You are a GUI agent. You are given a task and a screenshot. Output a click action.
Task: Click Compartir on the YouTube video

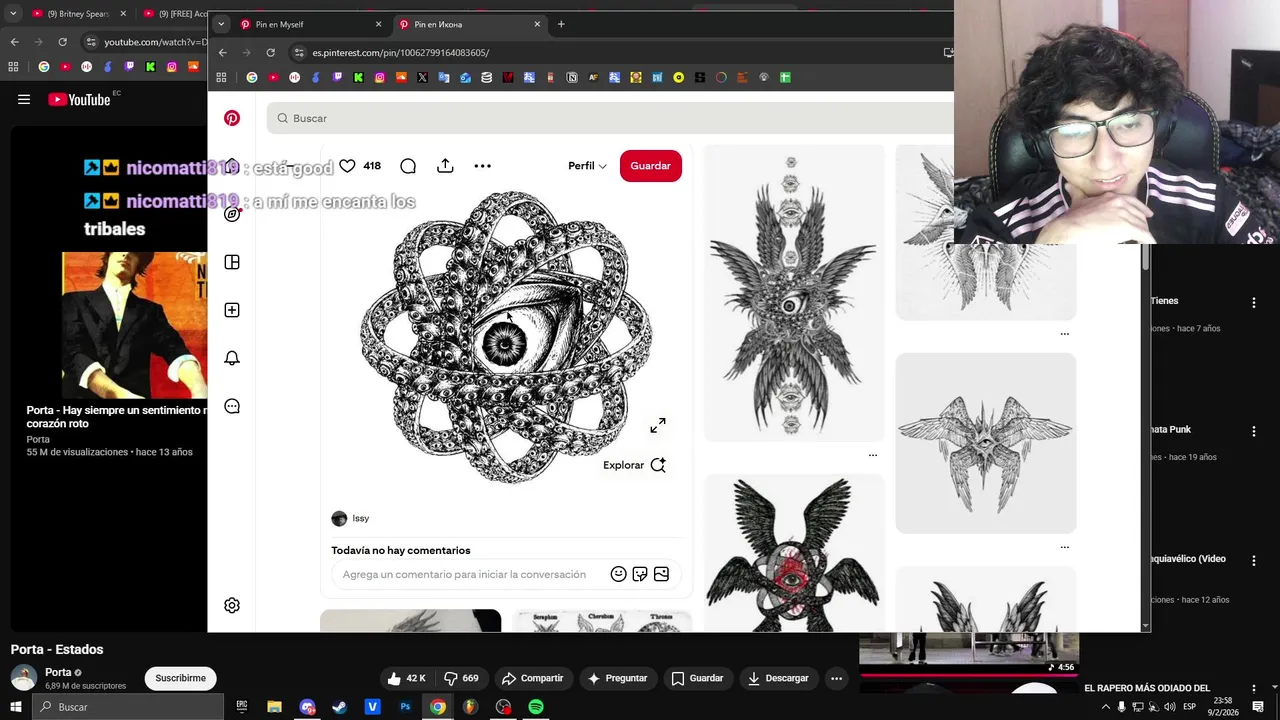(533, 678)
